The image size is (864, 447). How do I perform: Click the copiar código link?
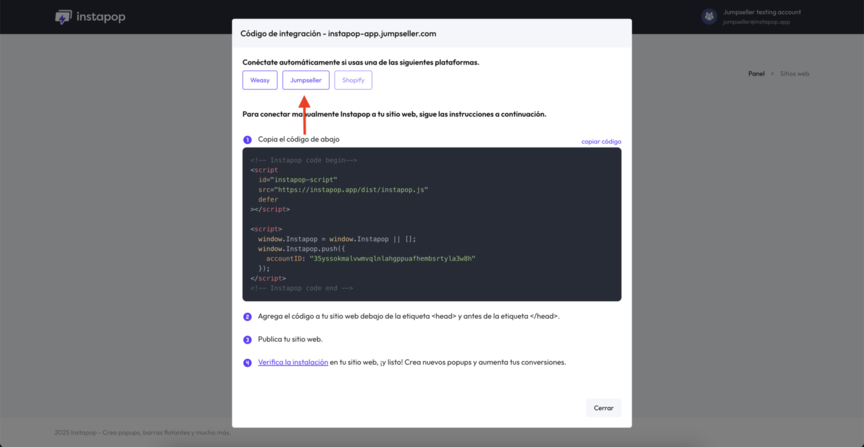coord(601,142)
